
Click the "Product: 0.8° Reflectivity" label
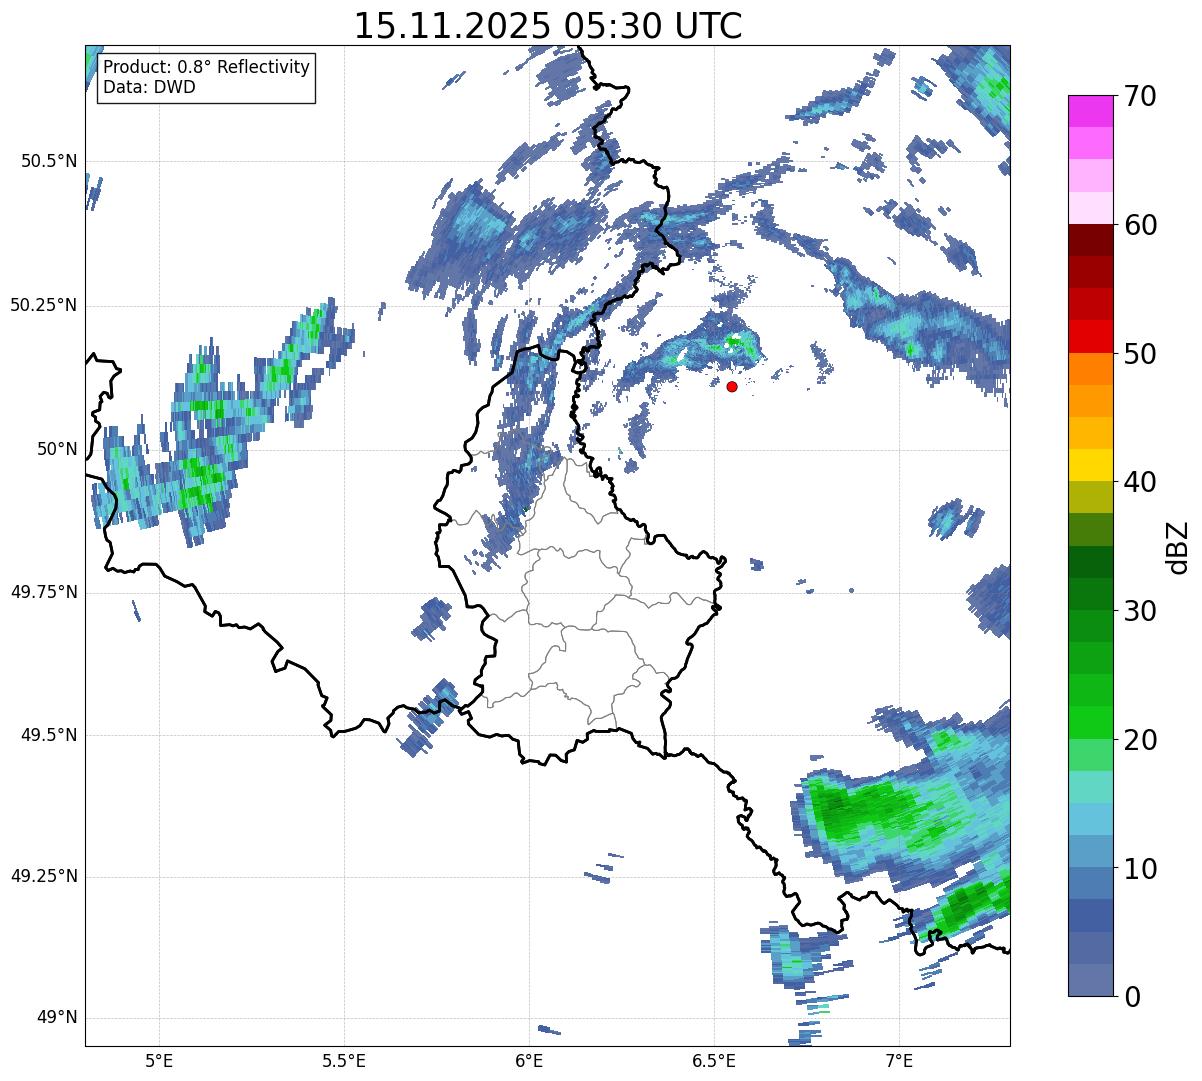coord(207,67)
